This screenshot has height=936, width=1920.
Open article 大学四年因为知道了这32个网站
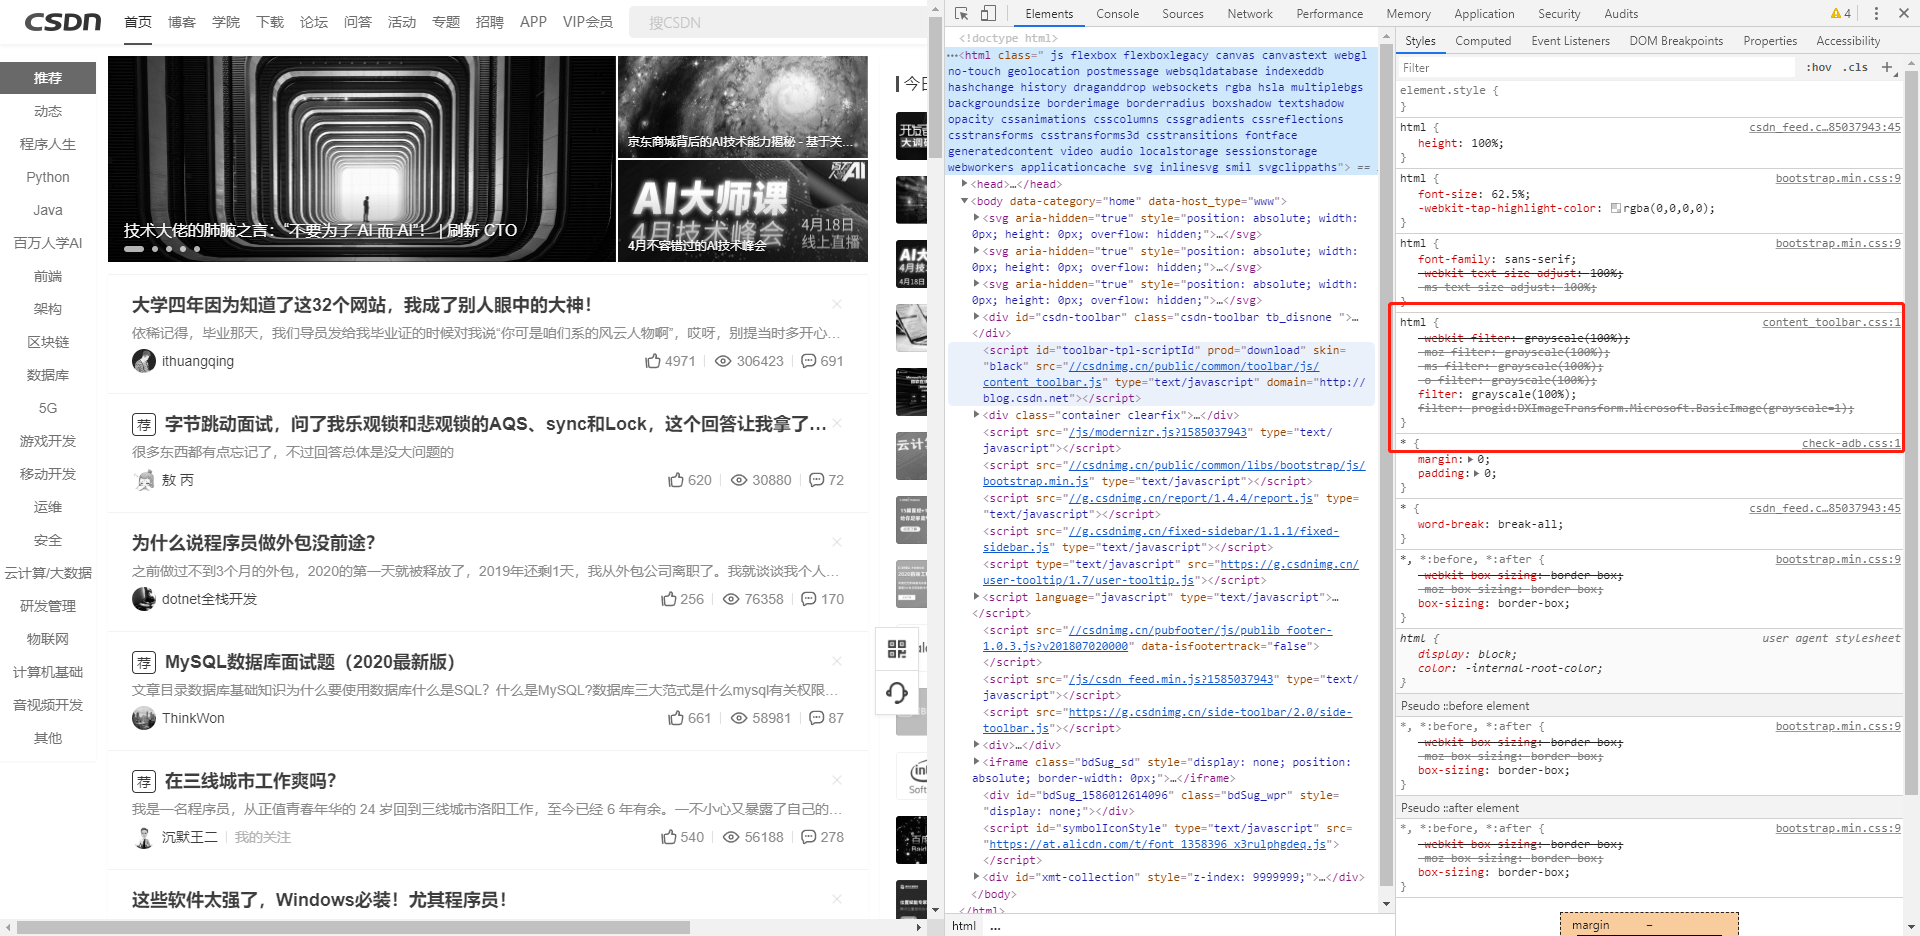point(362,305)
